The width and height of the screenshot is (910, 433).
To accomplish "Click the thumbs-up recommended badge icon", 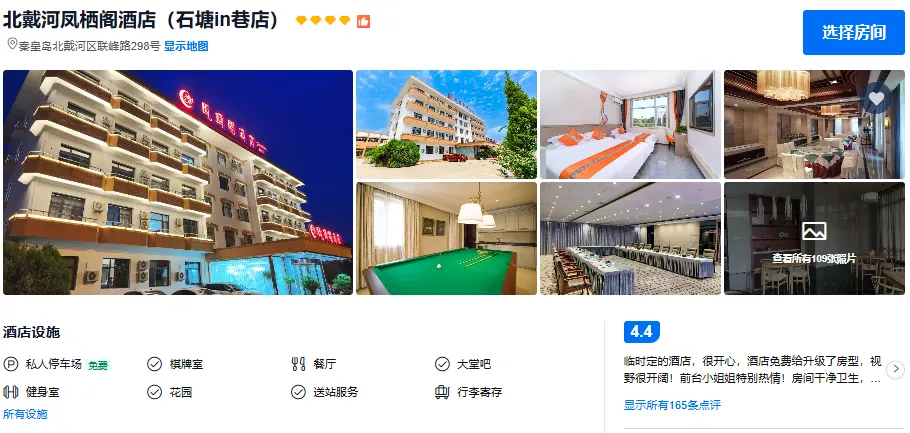I will click(363, 21).
